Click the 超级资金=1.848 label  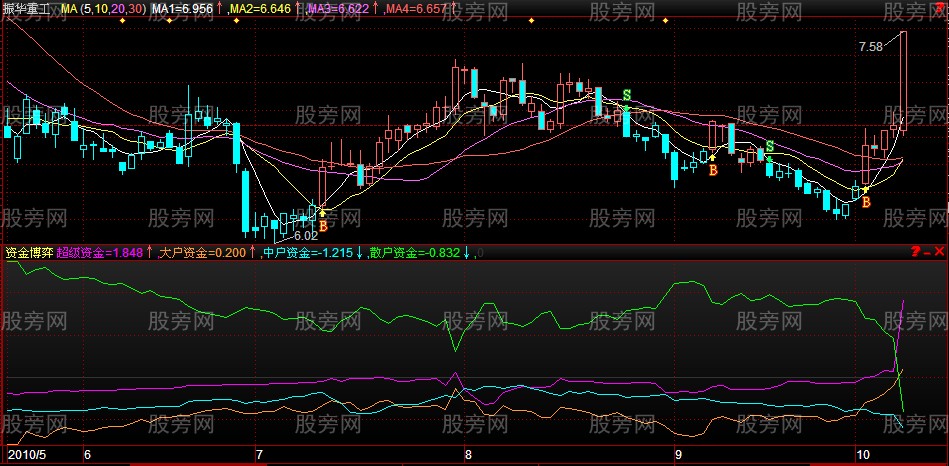[100, 253]
